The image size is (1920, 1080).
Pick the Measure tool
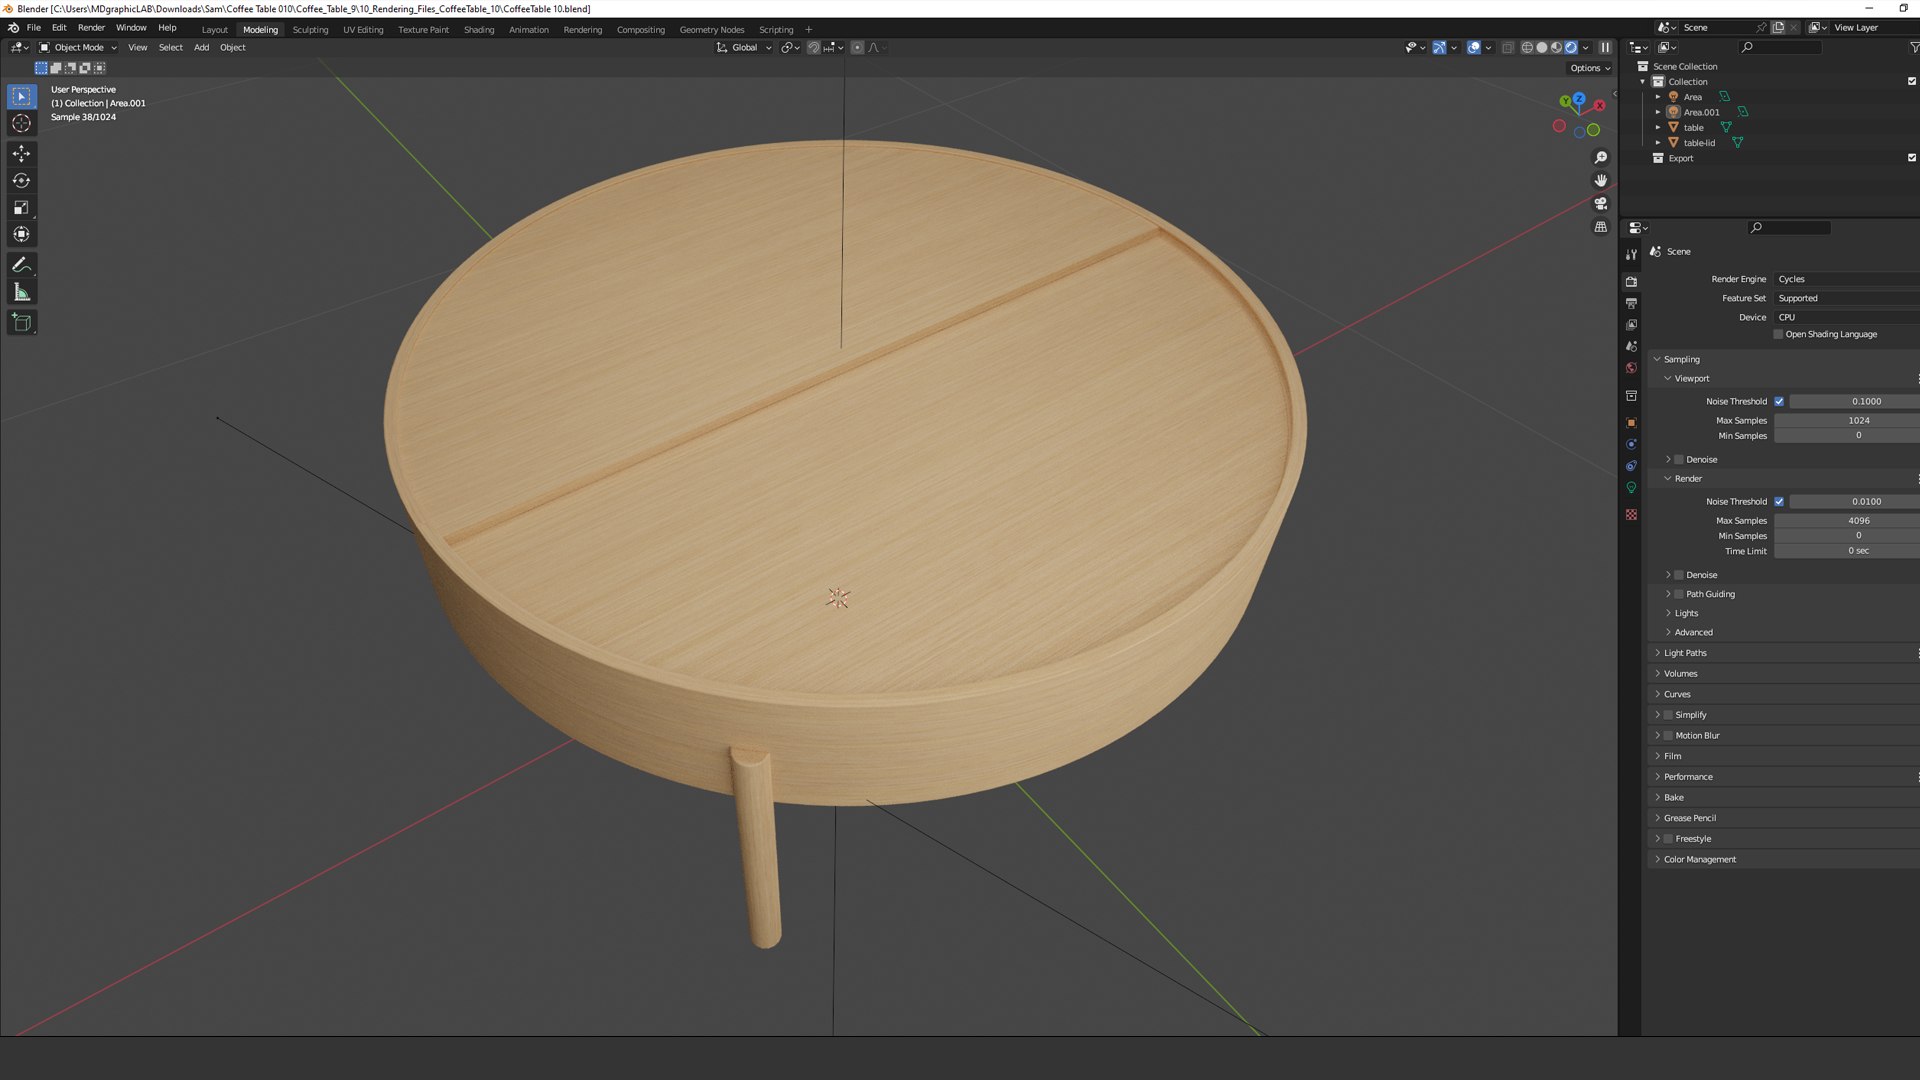click(21, 292)
